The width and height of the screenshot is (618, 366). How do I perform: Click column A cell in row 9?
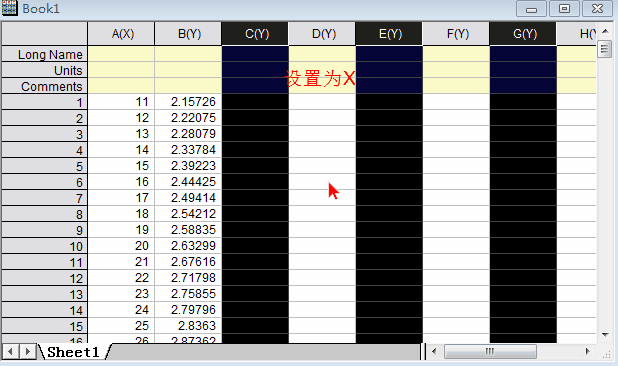pos(121,230)
